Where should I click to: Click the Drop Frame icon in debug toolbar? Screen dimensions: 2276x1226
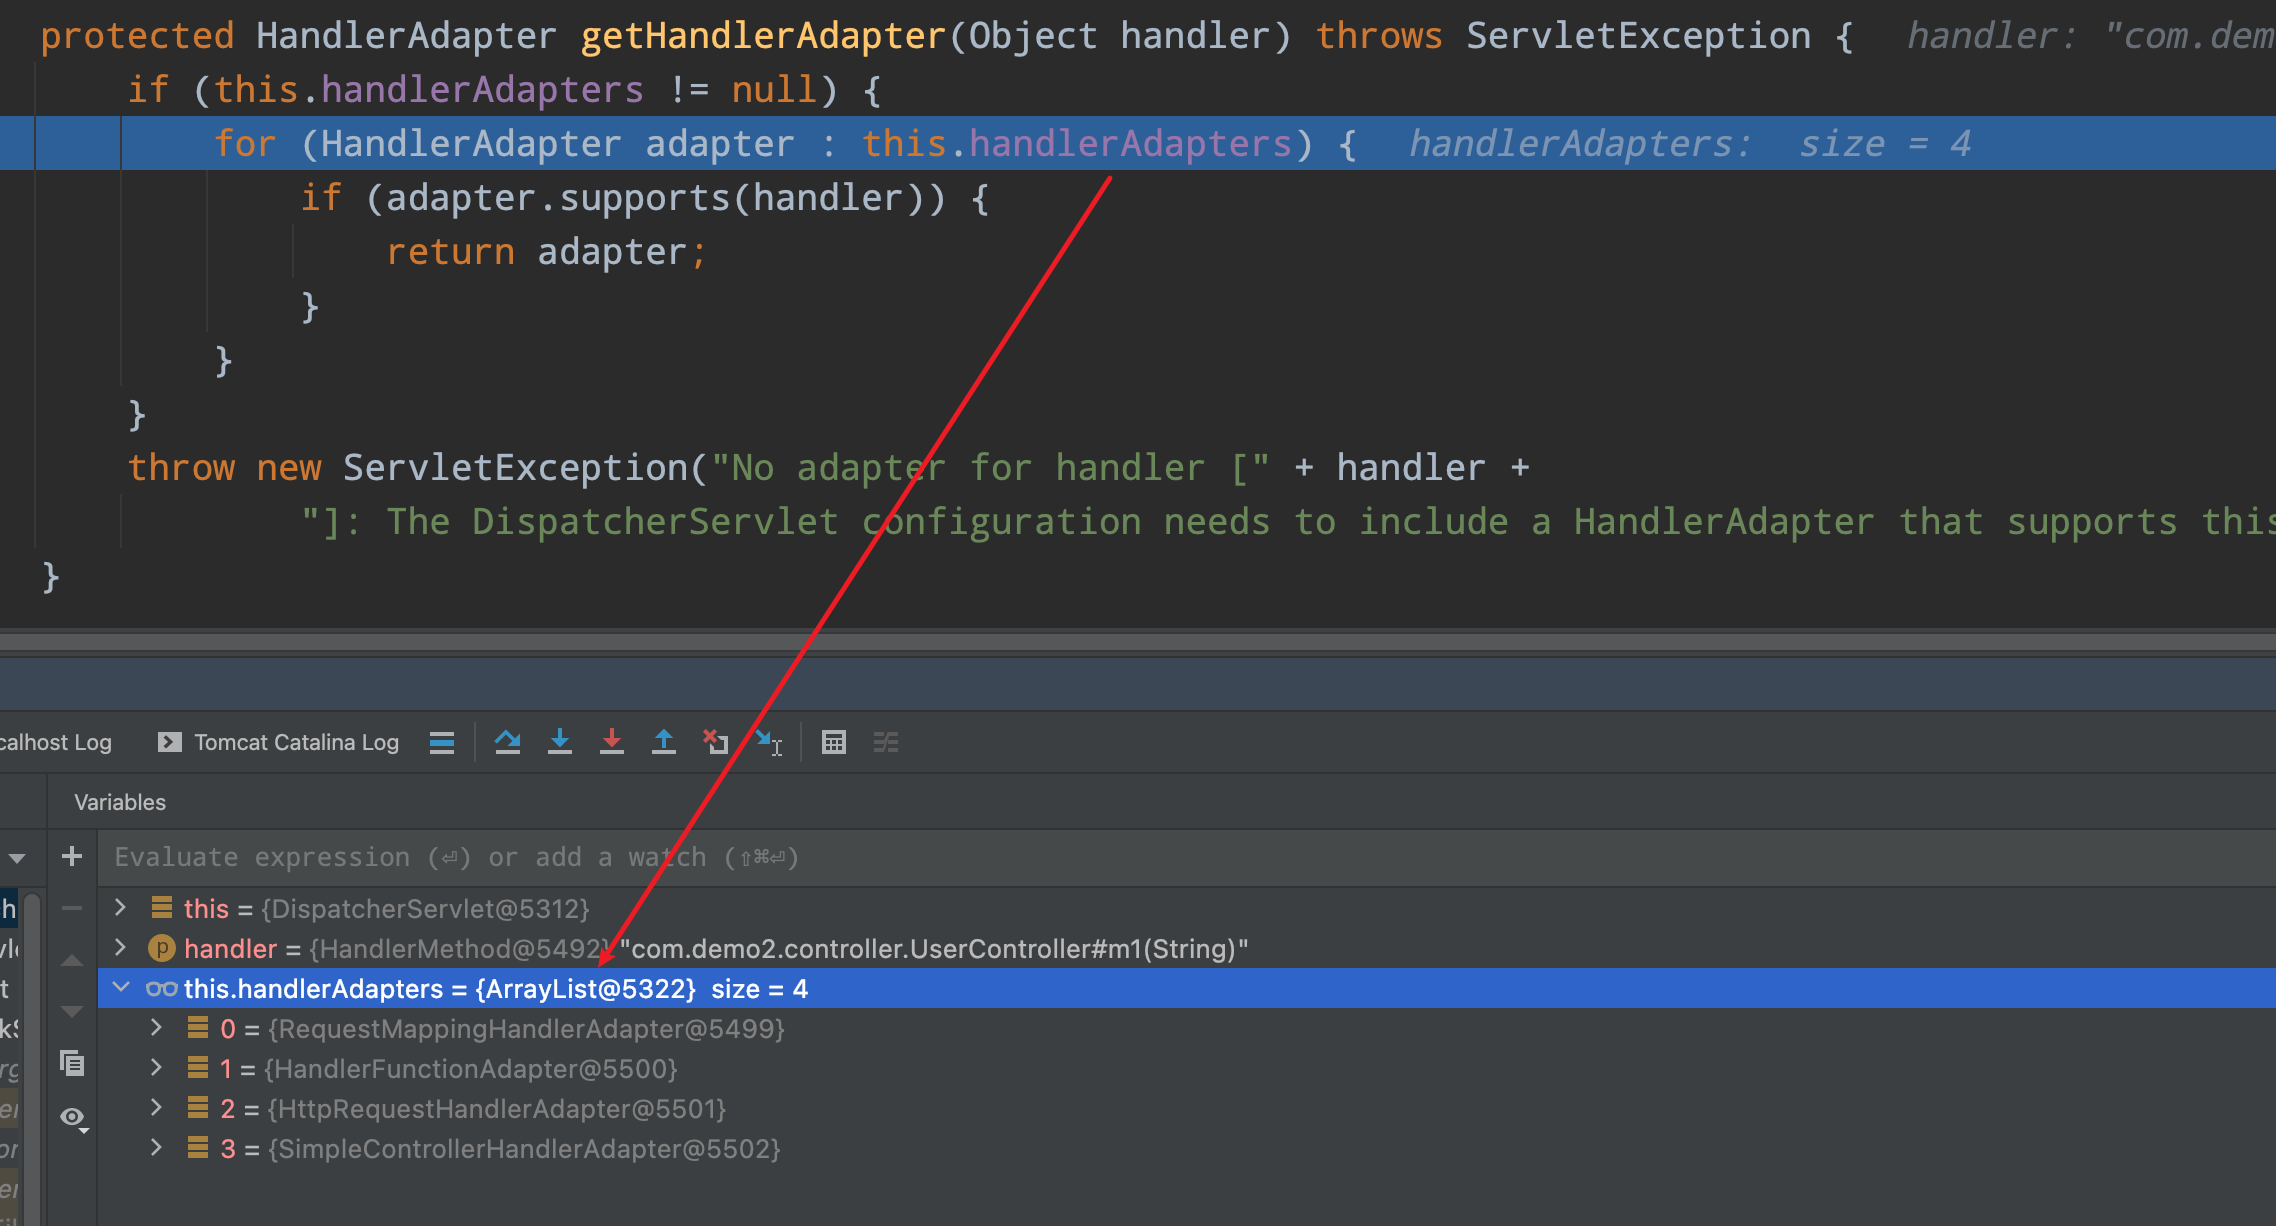point(716,742)
